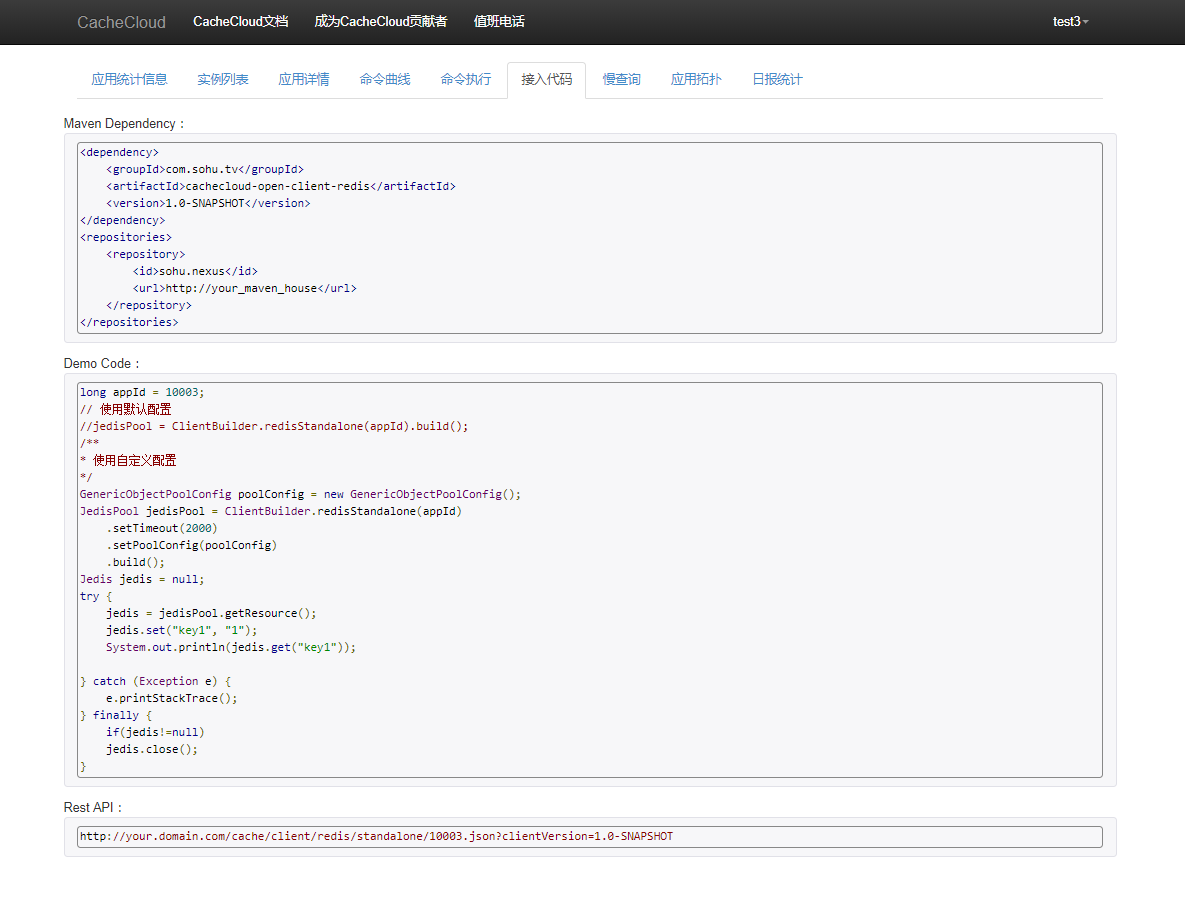Click the 使用默认配置 comment line
Screen dimensions: 1185x899
click(x=126, y=409)
